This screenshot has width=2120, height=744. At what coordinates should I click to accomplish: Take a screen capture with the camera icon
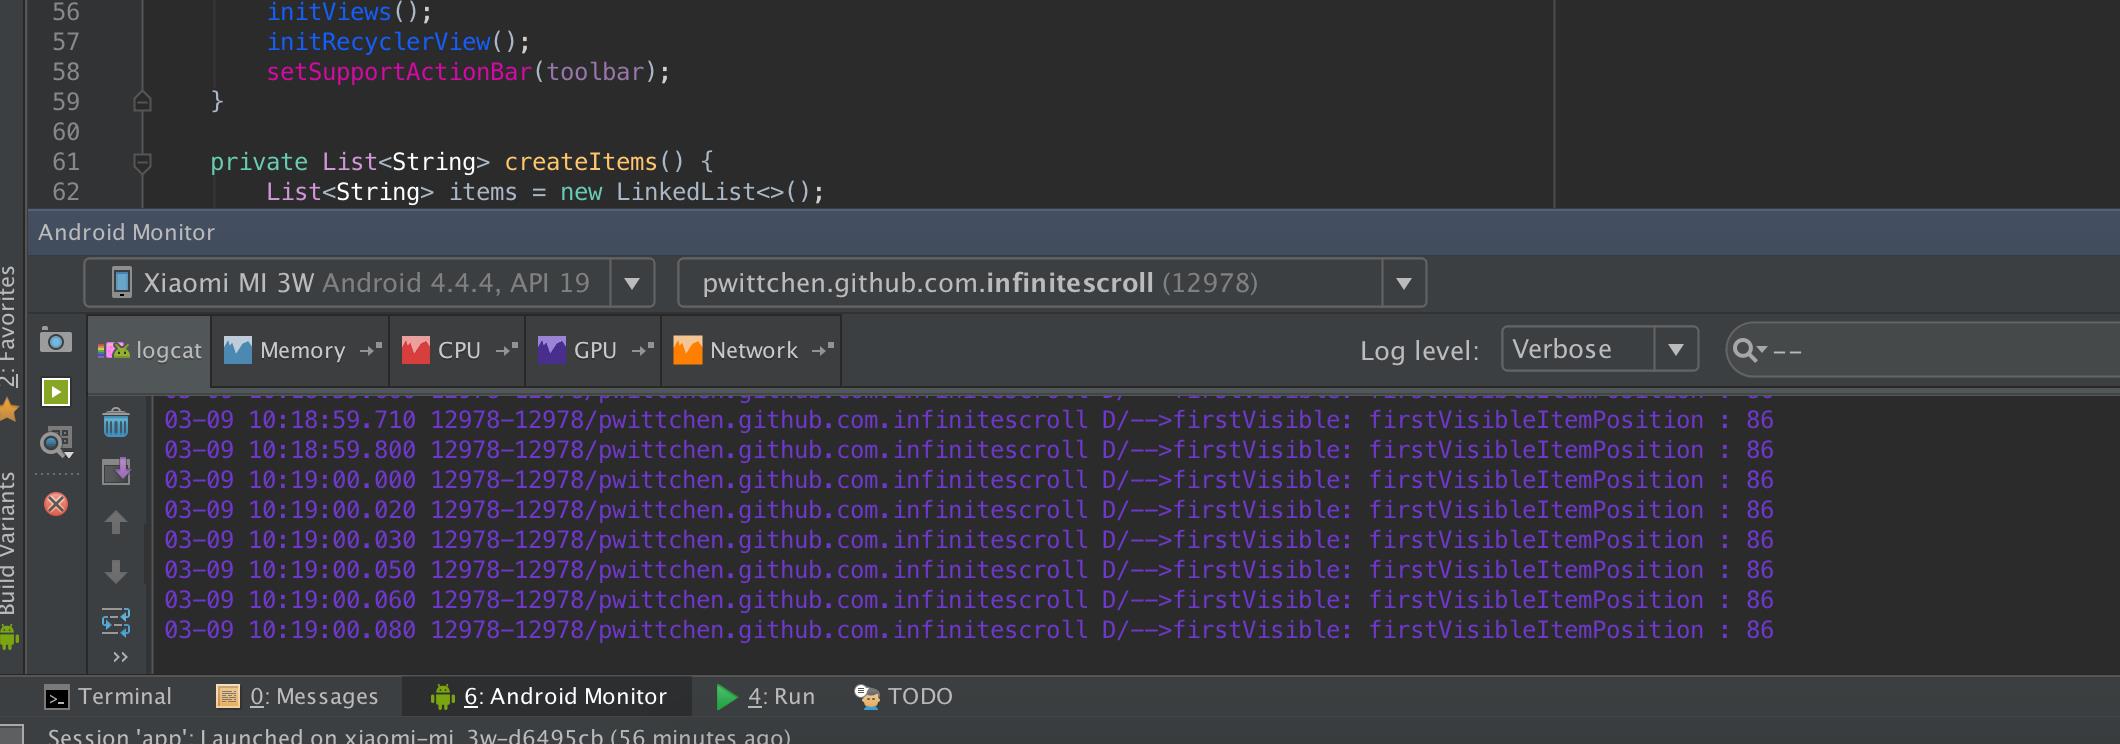(56, 341)
